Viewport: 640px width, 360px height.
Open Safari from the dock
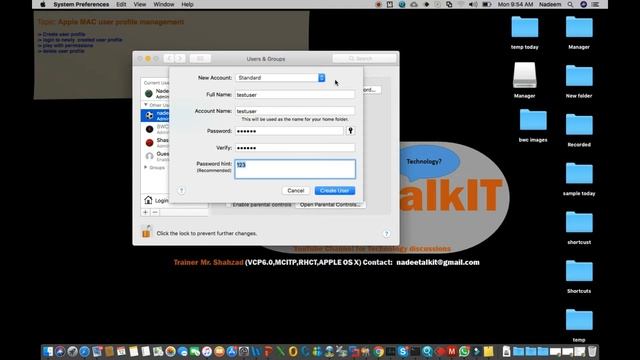84,351
